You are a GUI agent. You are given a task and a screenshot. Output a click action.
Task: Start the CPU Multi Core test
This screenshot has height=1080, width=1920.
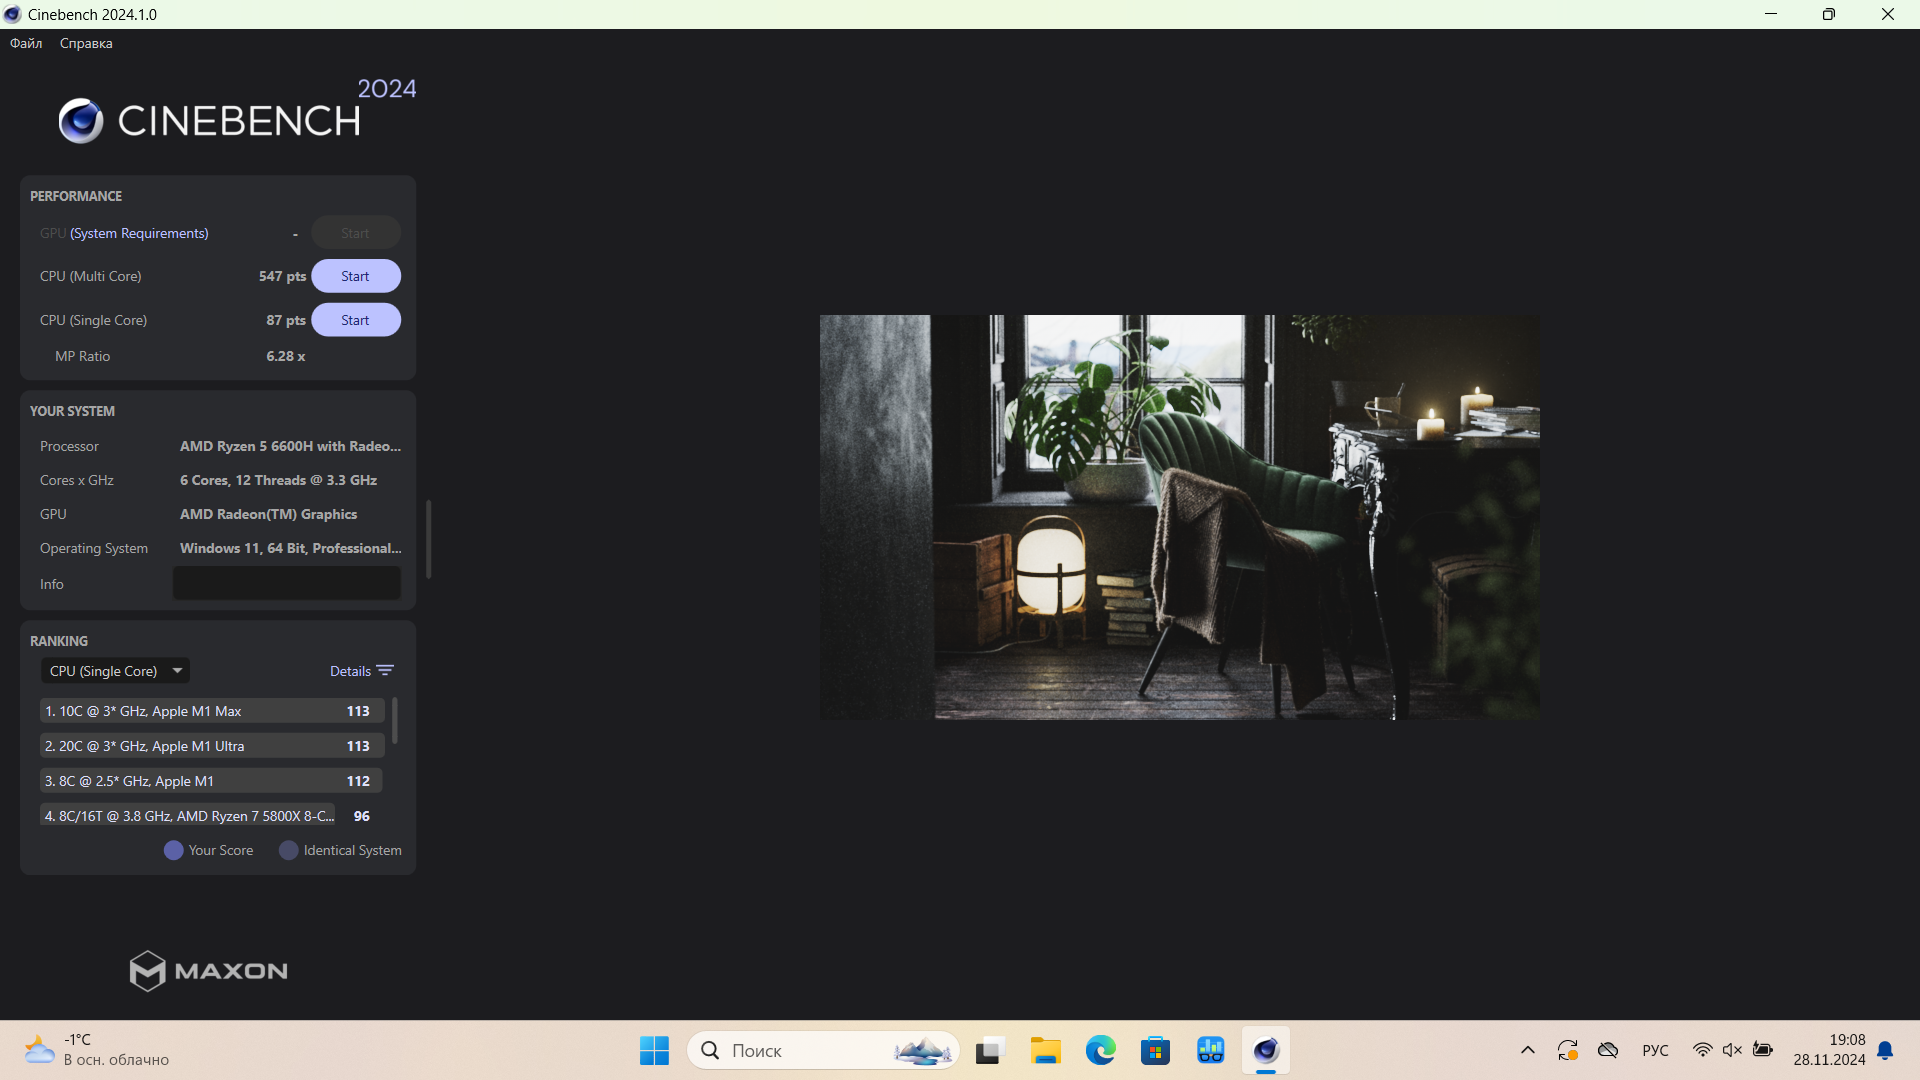[x=355, y=276]
